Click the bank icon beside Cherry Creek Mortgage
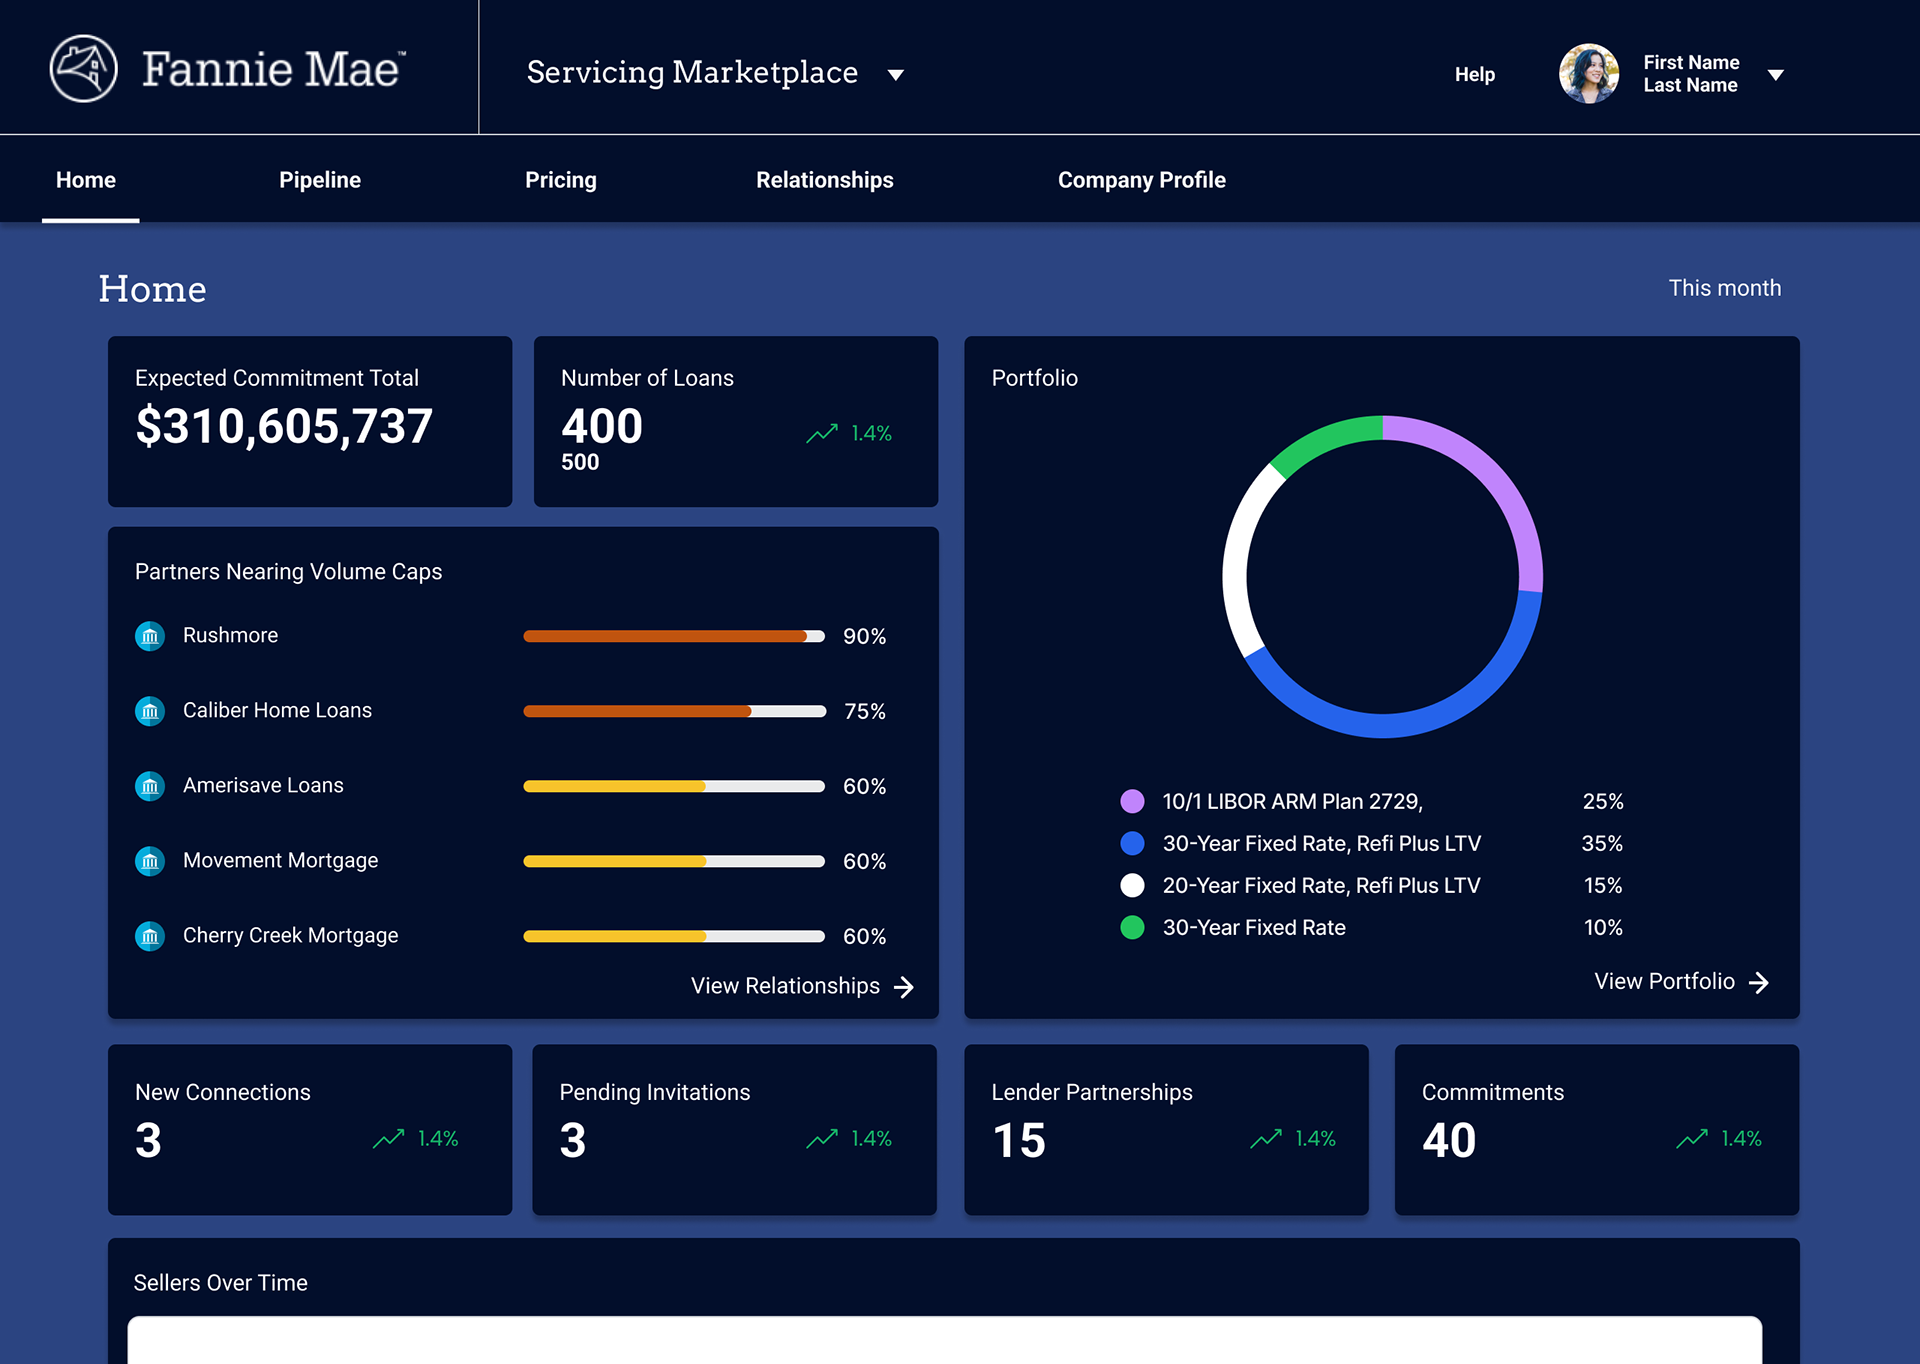1920x1364 pixels. pyautogui.click(x=150, y=936)
